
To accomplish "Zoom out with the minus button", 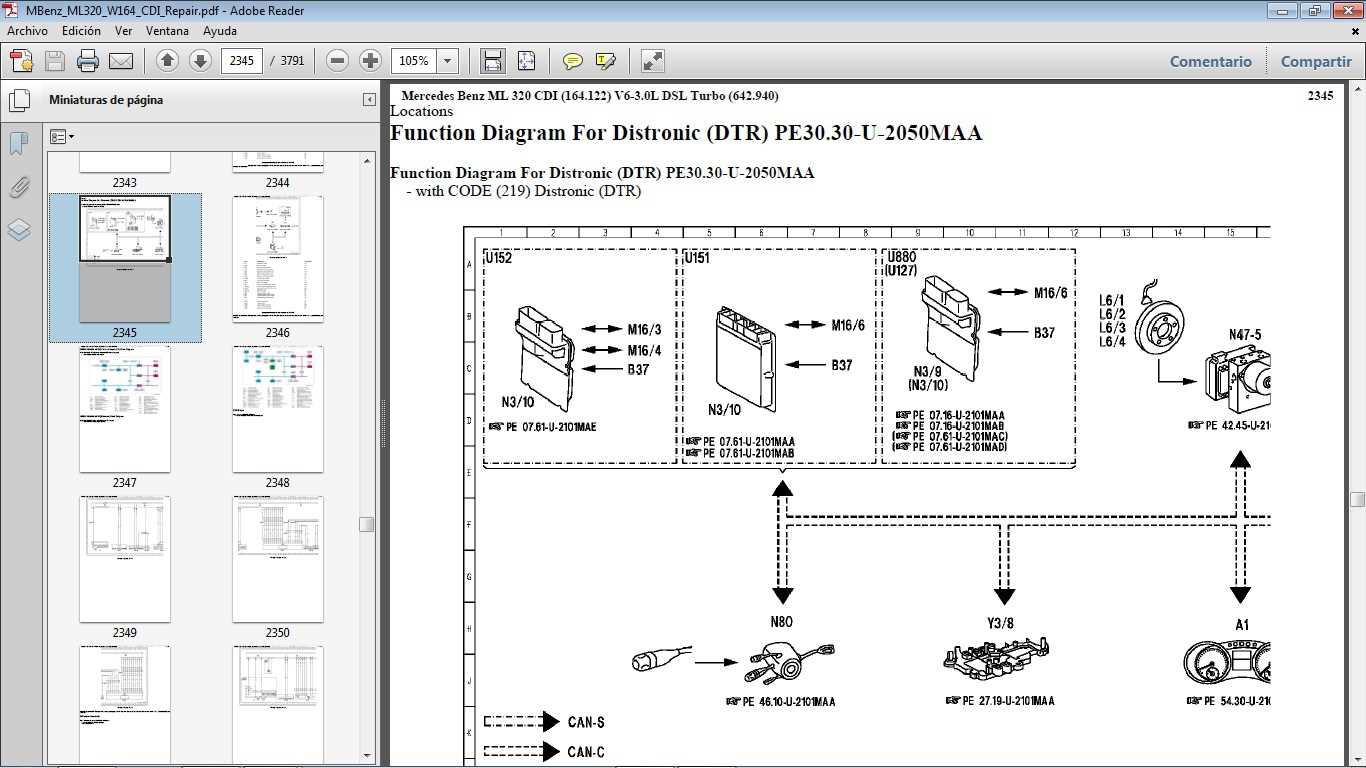I will coord(338,61).
